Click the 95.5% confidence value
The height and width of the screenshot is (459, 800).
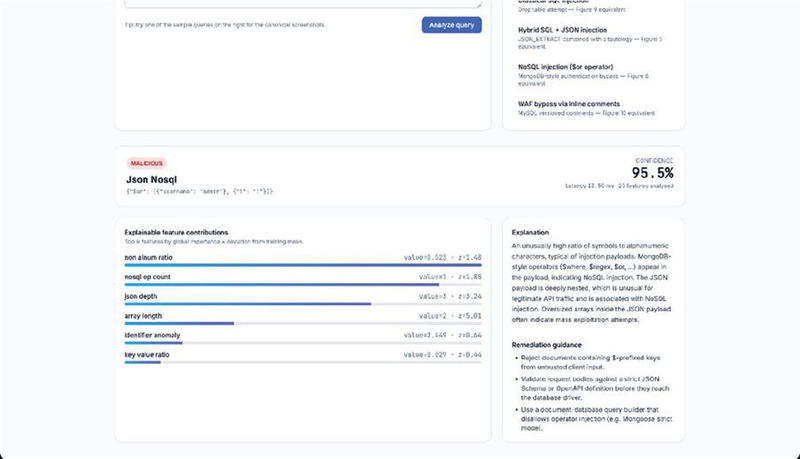click(653, 173)
